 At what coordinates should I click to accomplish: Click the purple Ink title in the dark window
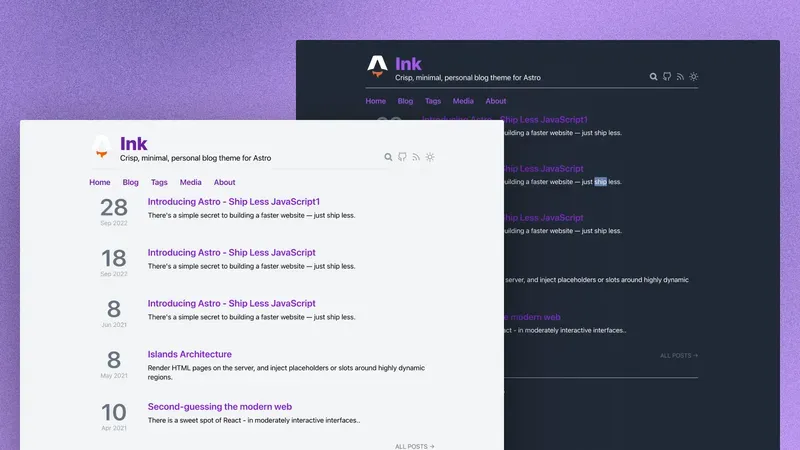[408, 64]
